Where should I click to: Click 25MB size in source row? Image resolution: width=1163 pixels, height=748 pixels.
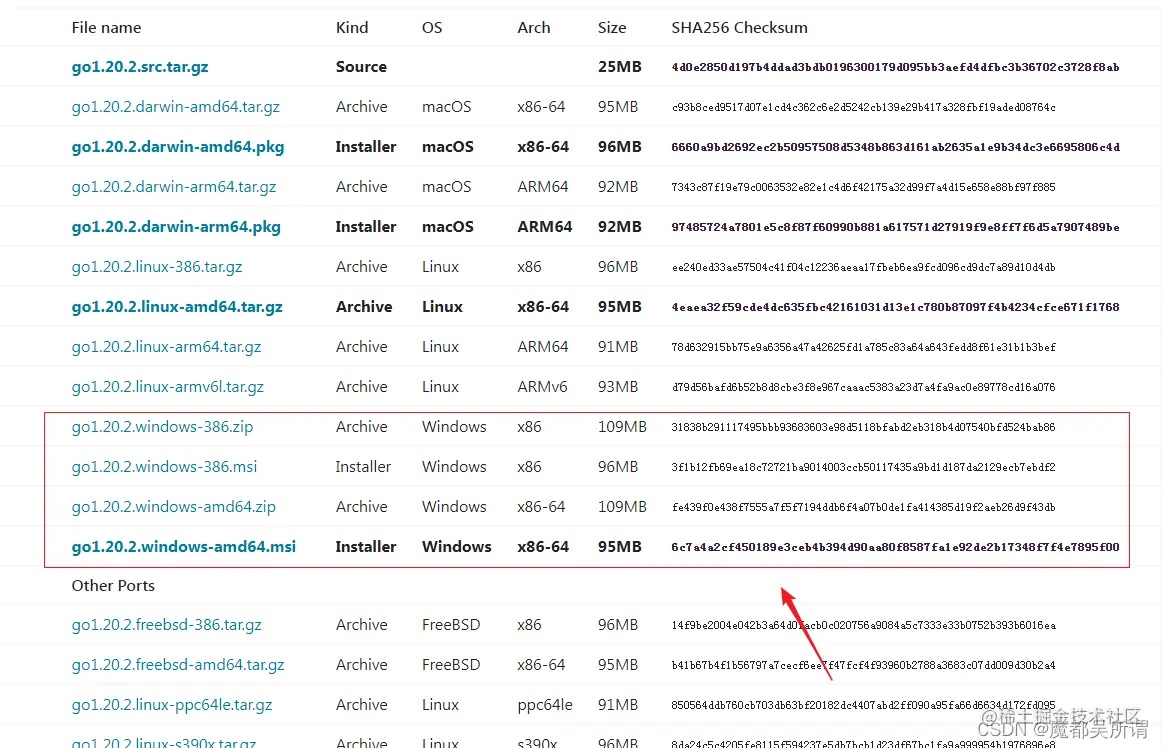(619, 67)
